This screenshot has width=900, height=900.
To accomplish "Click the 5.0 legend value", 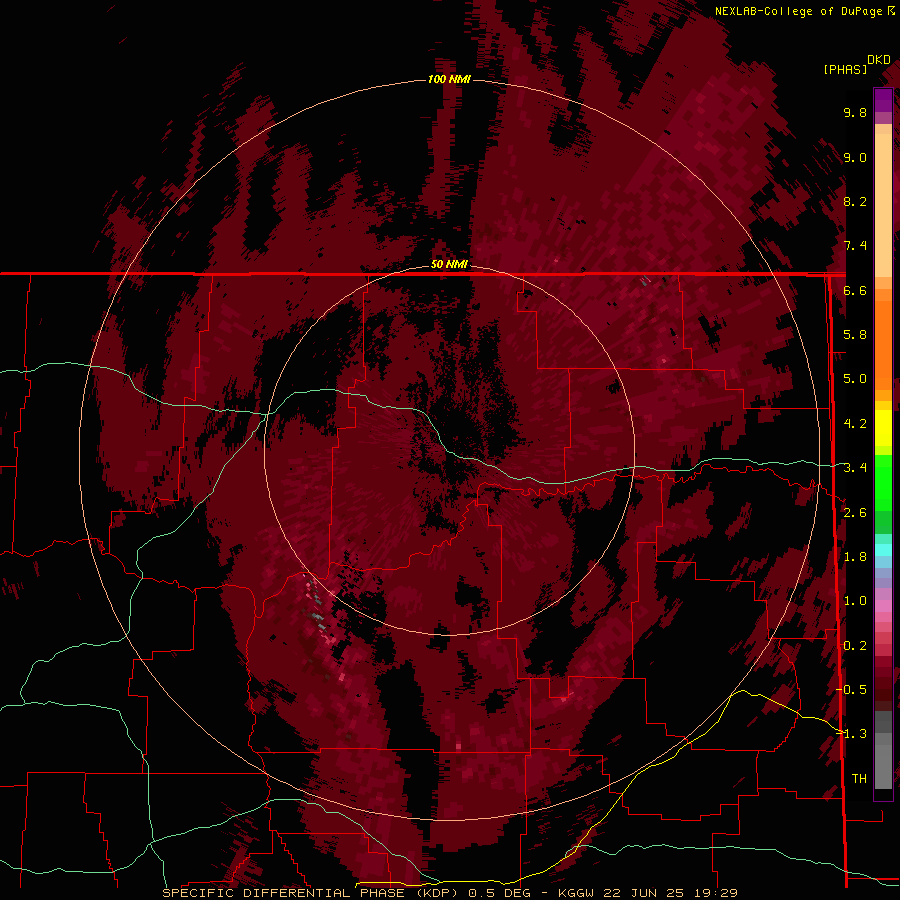I will pos(855,379).
